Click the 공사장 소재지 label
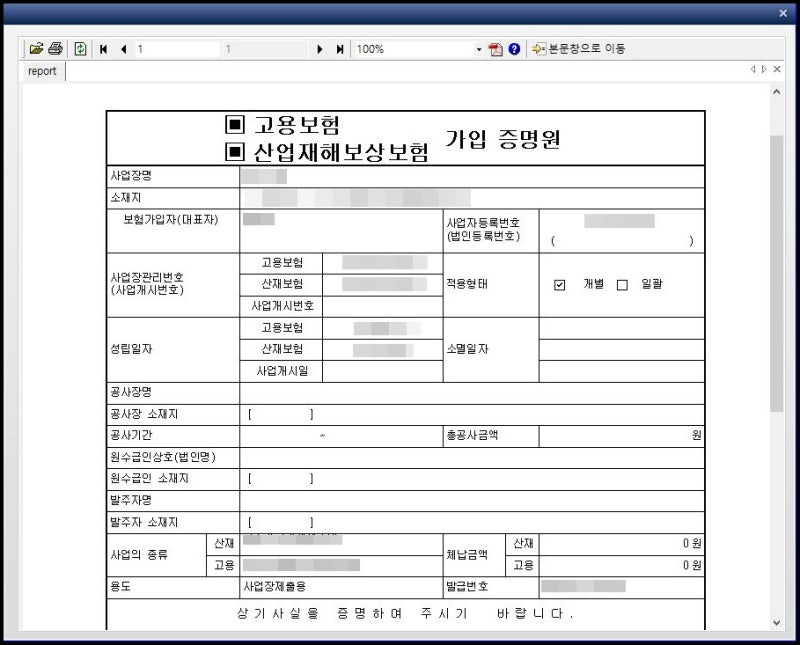 point(144,414)
